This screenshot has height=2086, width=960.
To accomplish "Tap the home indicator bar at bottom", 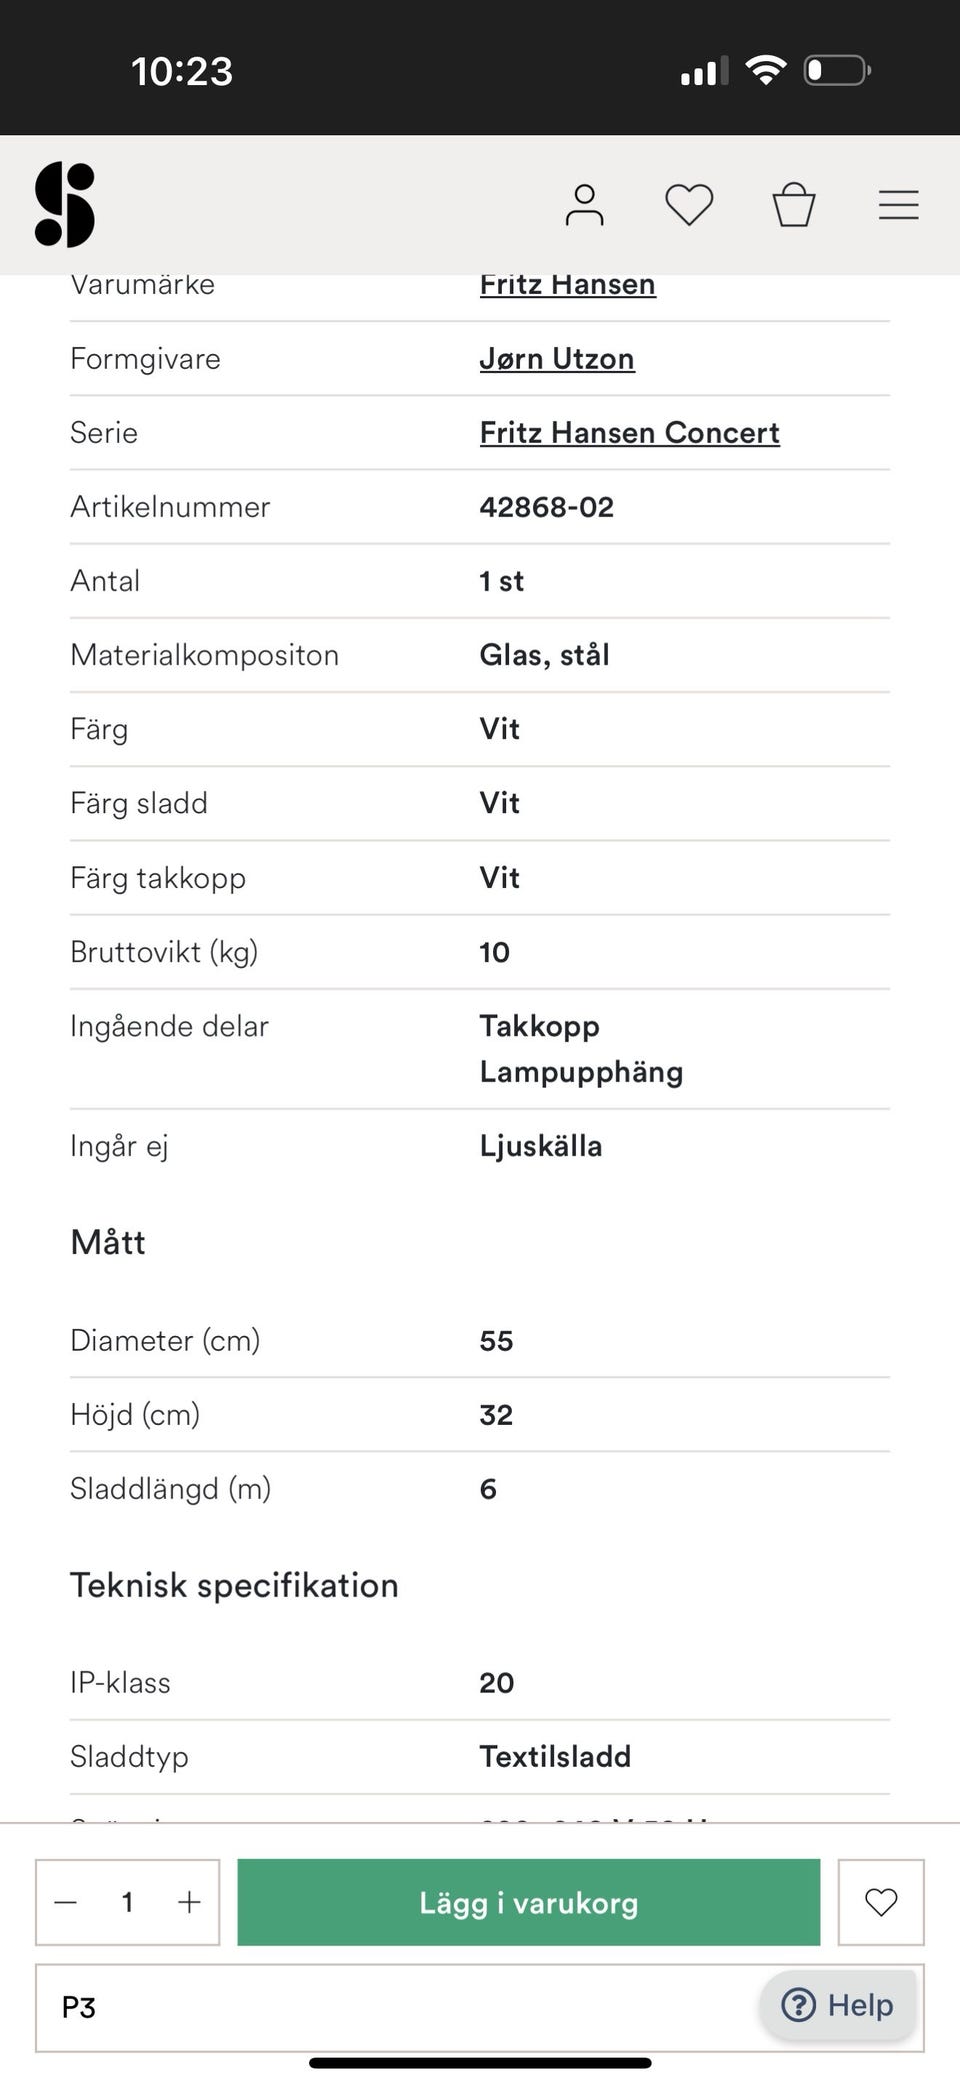I will [x=480, y=2063].
